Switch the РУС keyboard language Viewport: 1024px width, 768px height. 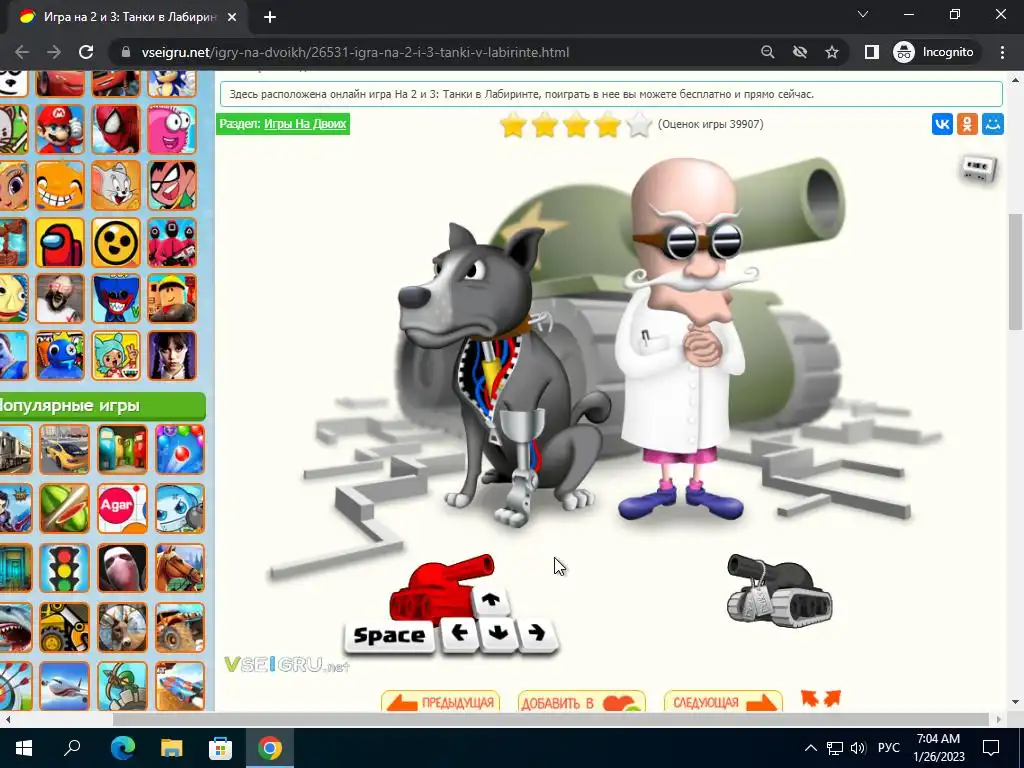[888, 748]
